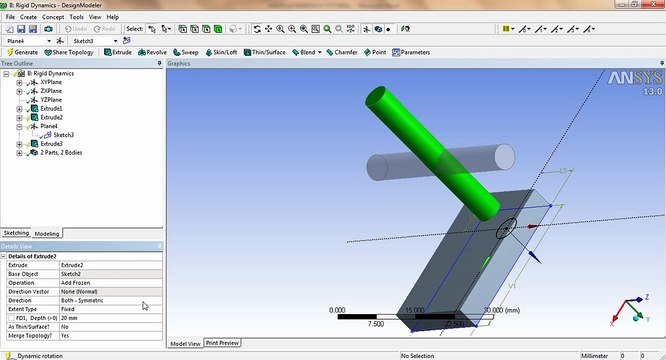The width and height of the screenshot is (666, 360).
Task: Switch to the Print Preview tab
Action: tap(222, 343)
